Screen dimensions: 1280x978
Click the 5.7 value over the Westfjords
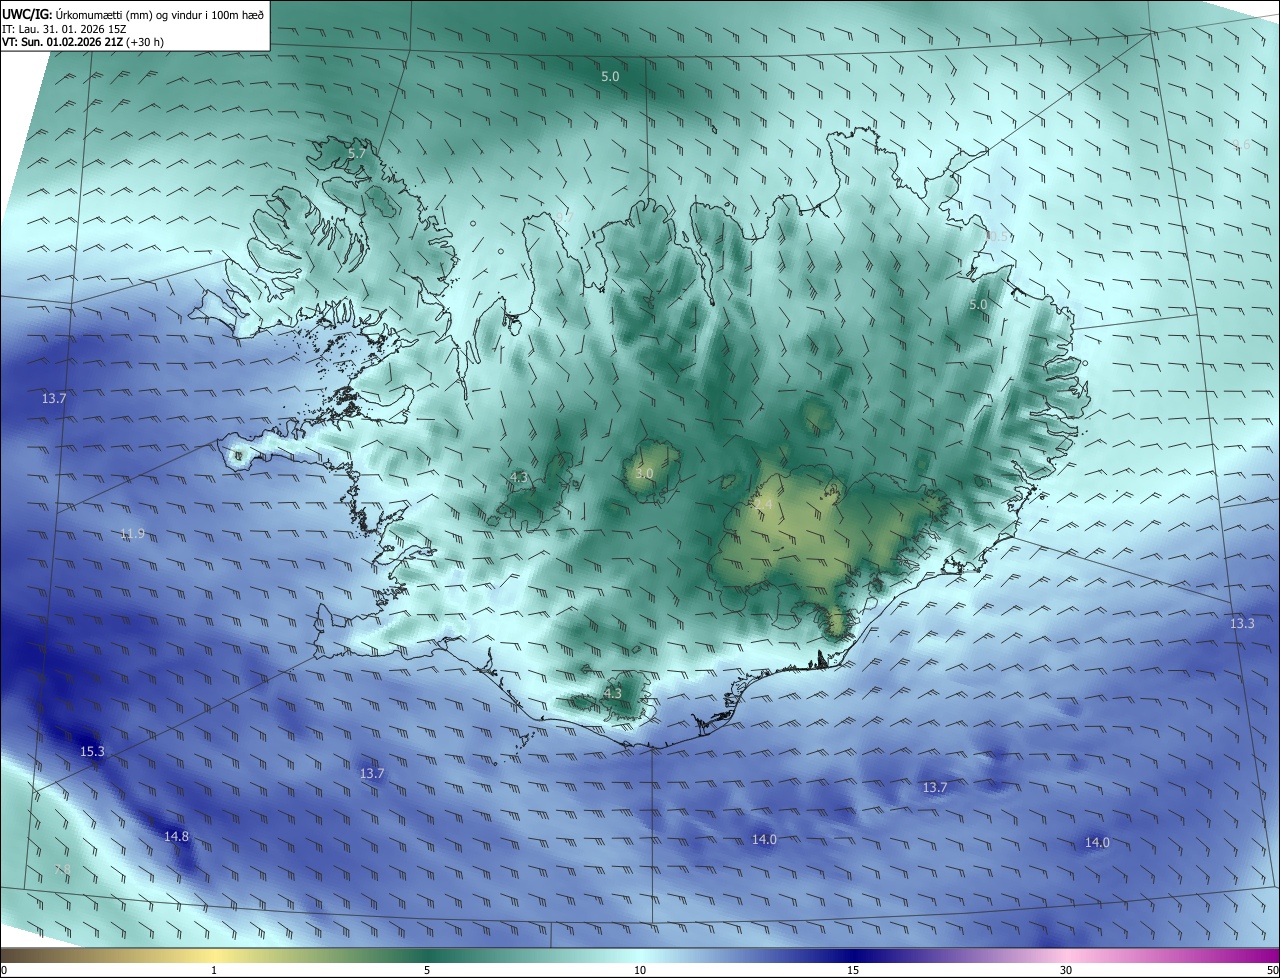(357, 153)
